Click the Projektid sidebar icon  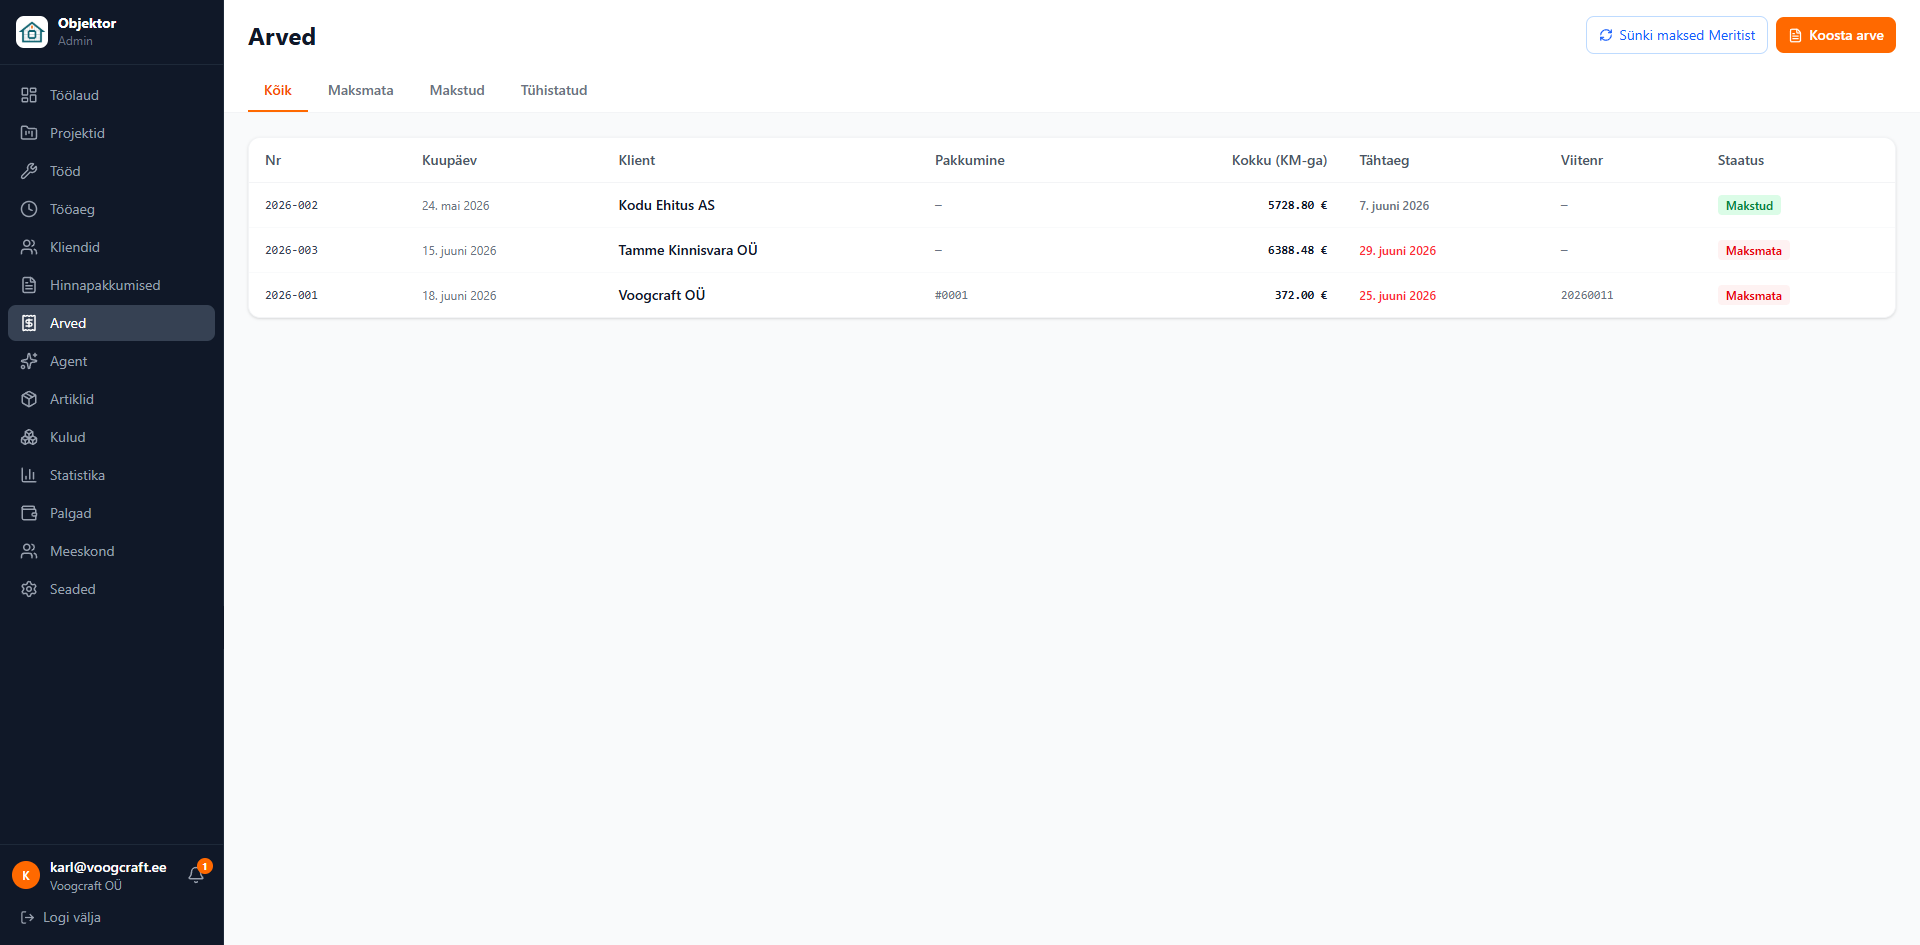[x=29, y=133]
